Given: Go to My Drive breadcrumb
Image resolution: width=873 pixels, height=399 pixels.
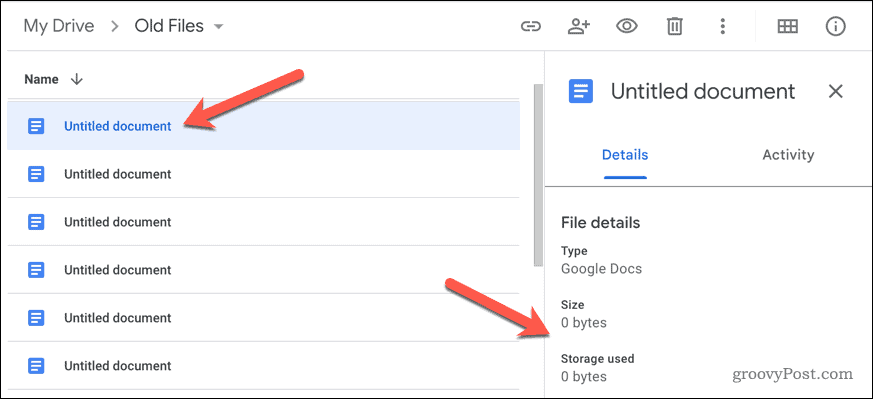Looking at the screenshot, I should (59, 26).
